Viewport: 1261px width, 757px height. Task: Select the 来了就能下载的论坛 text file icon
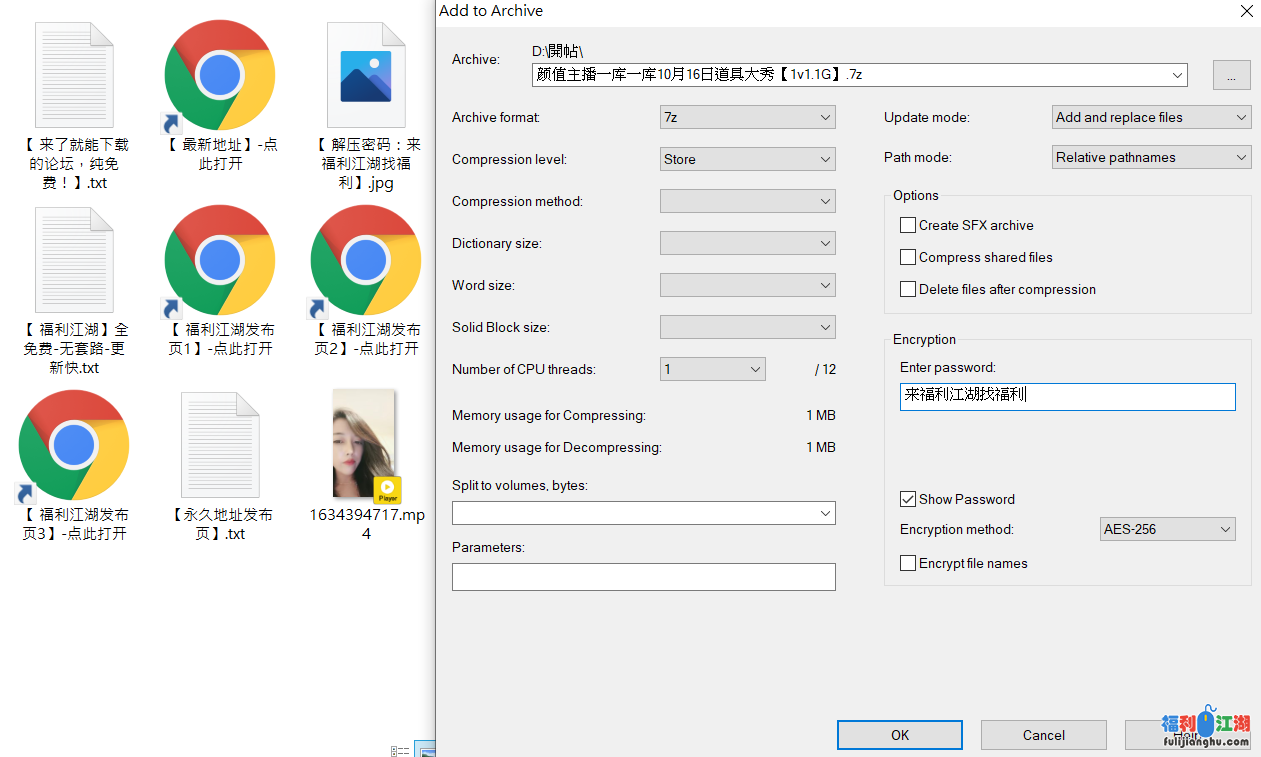point(74,75)
